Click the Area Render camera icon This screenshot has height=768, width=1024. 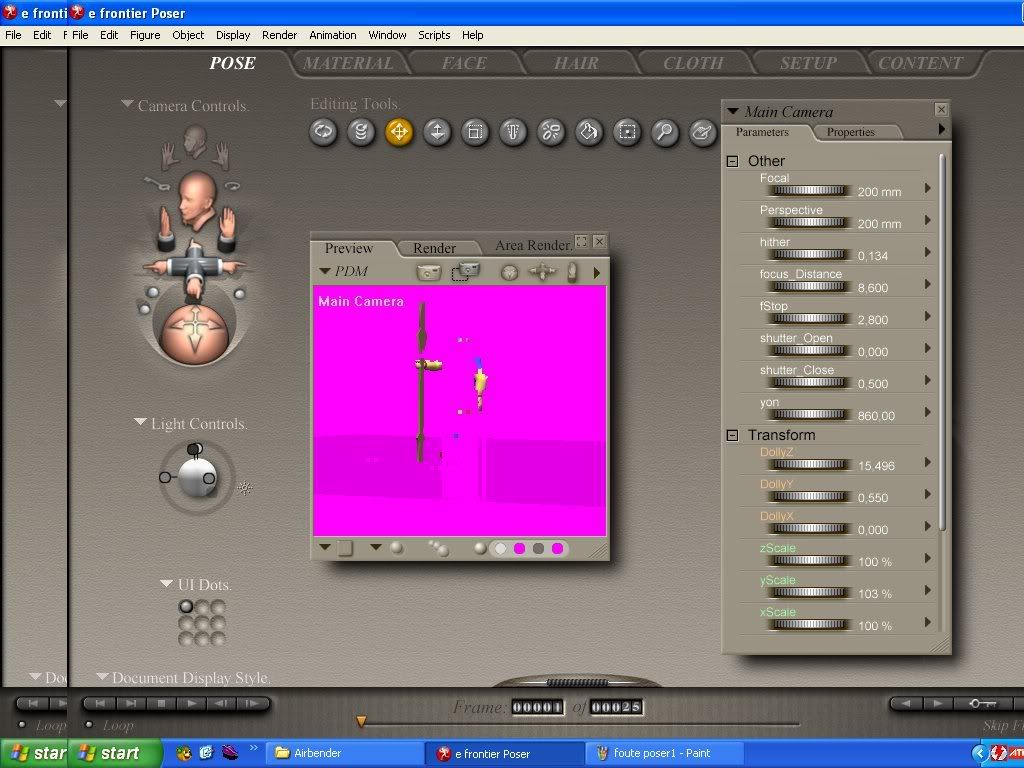pyautogui.click(x=465, y=271)
